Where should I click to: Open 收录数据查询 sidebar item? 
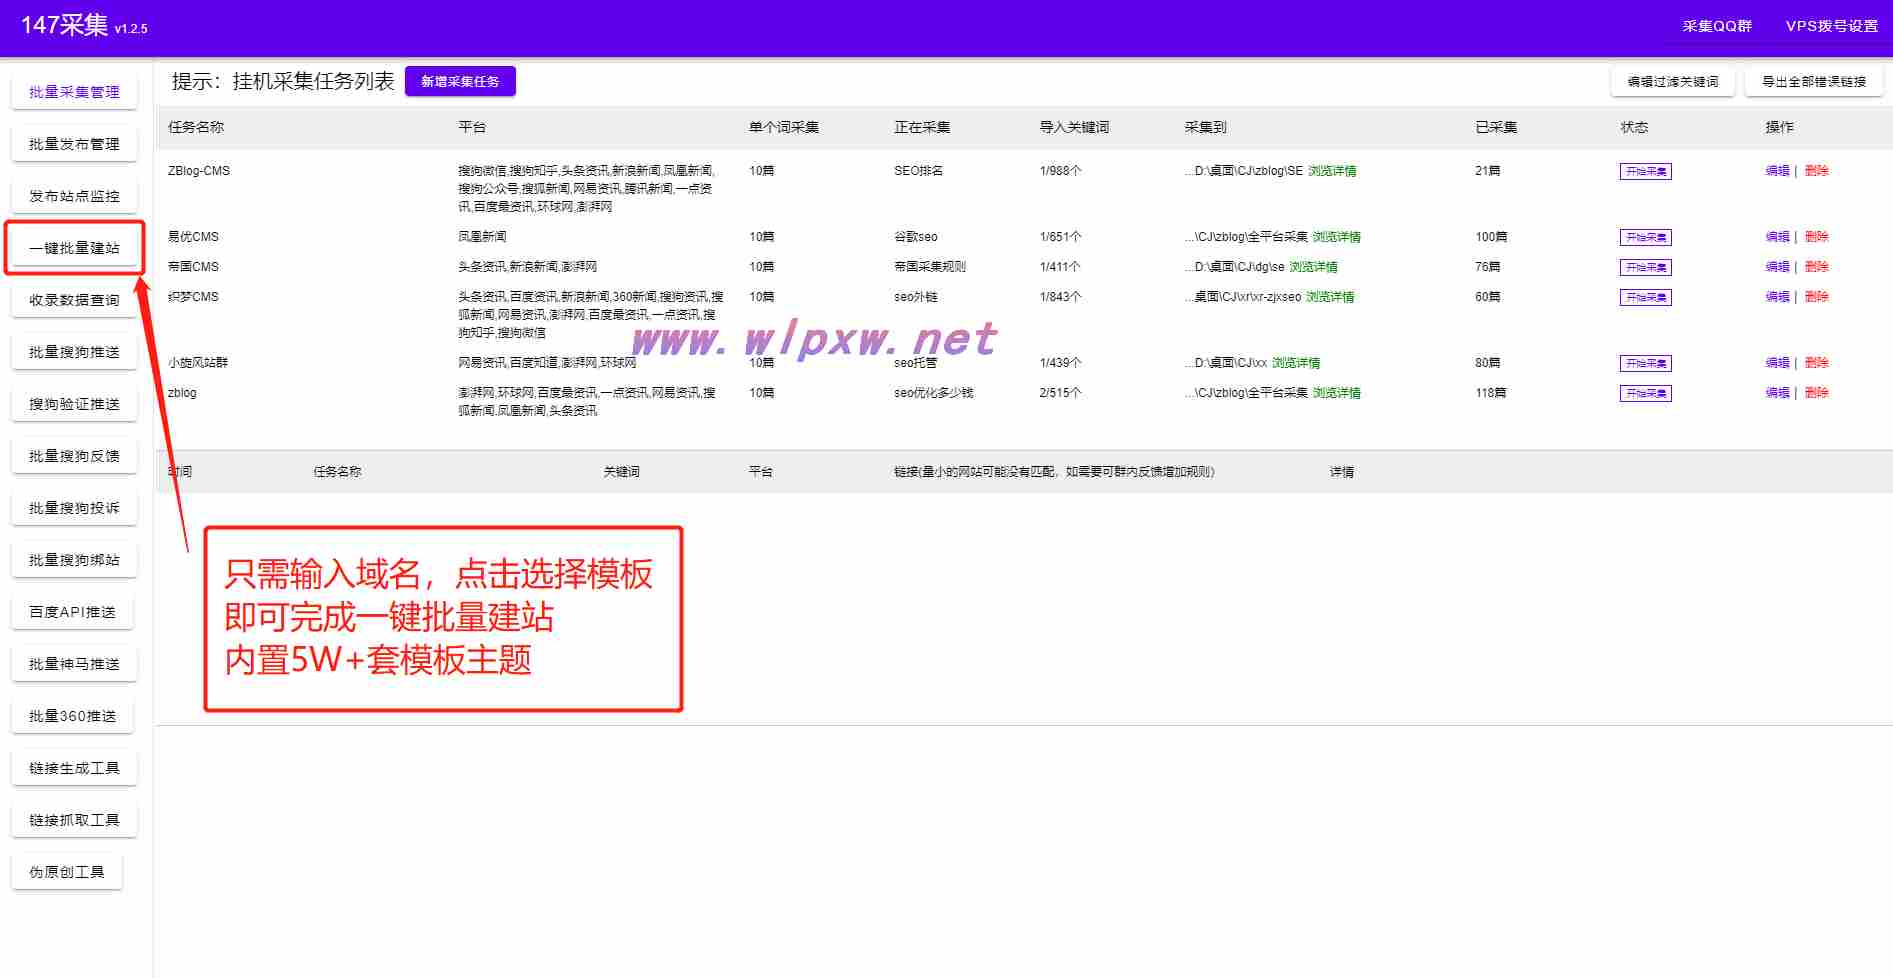tap(74, 300)
